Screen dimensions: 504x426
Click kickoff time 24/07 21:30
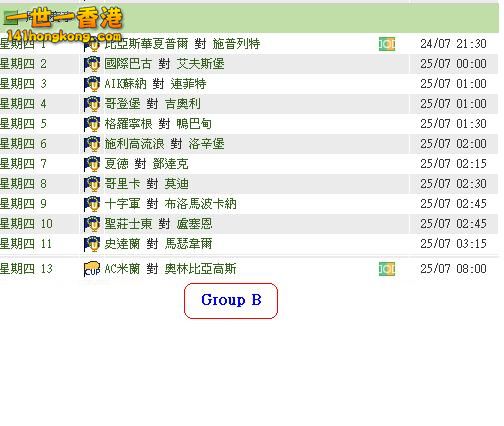453,44
